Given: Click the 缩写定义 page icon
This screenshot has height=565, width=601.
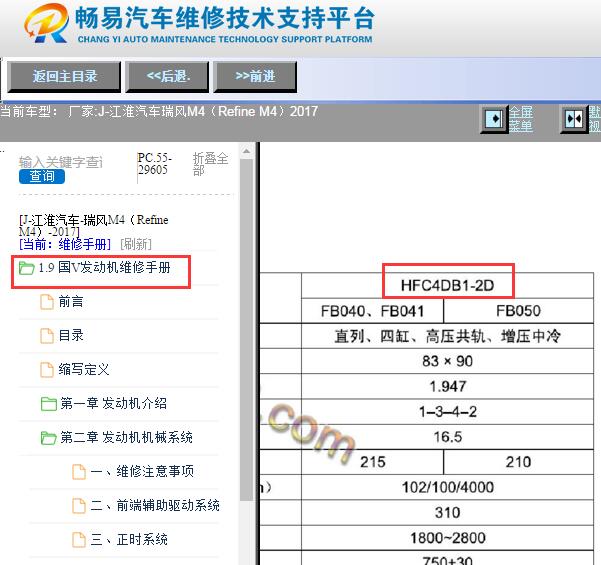Looking at the screenshot, I should 47,370.
